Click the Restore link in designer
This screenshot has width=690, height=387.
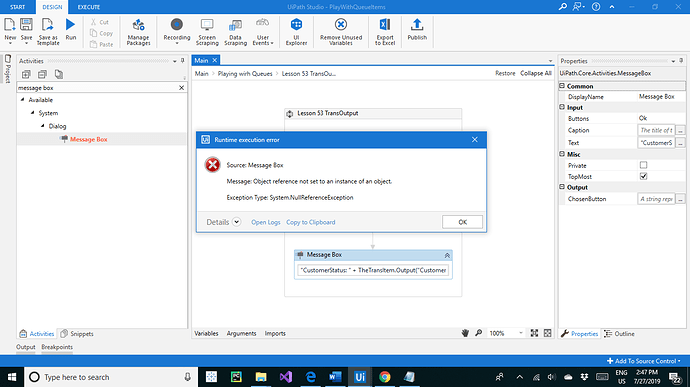505,74
